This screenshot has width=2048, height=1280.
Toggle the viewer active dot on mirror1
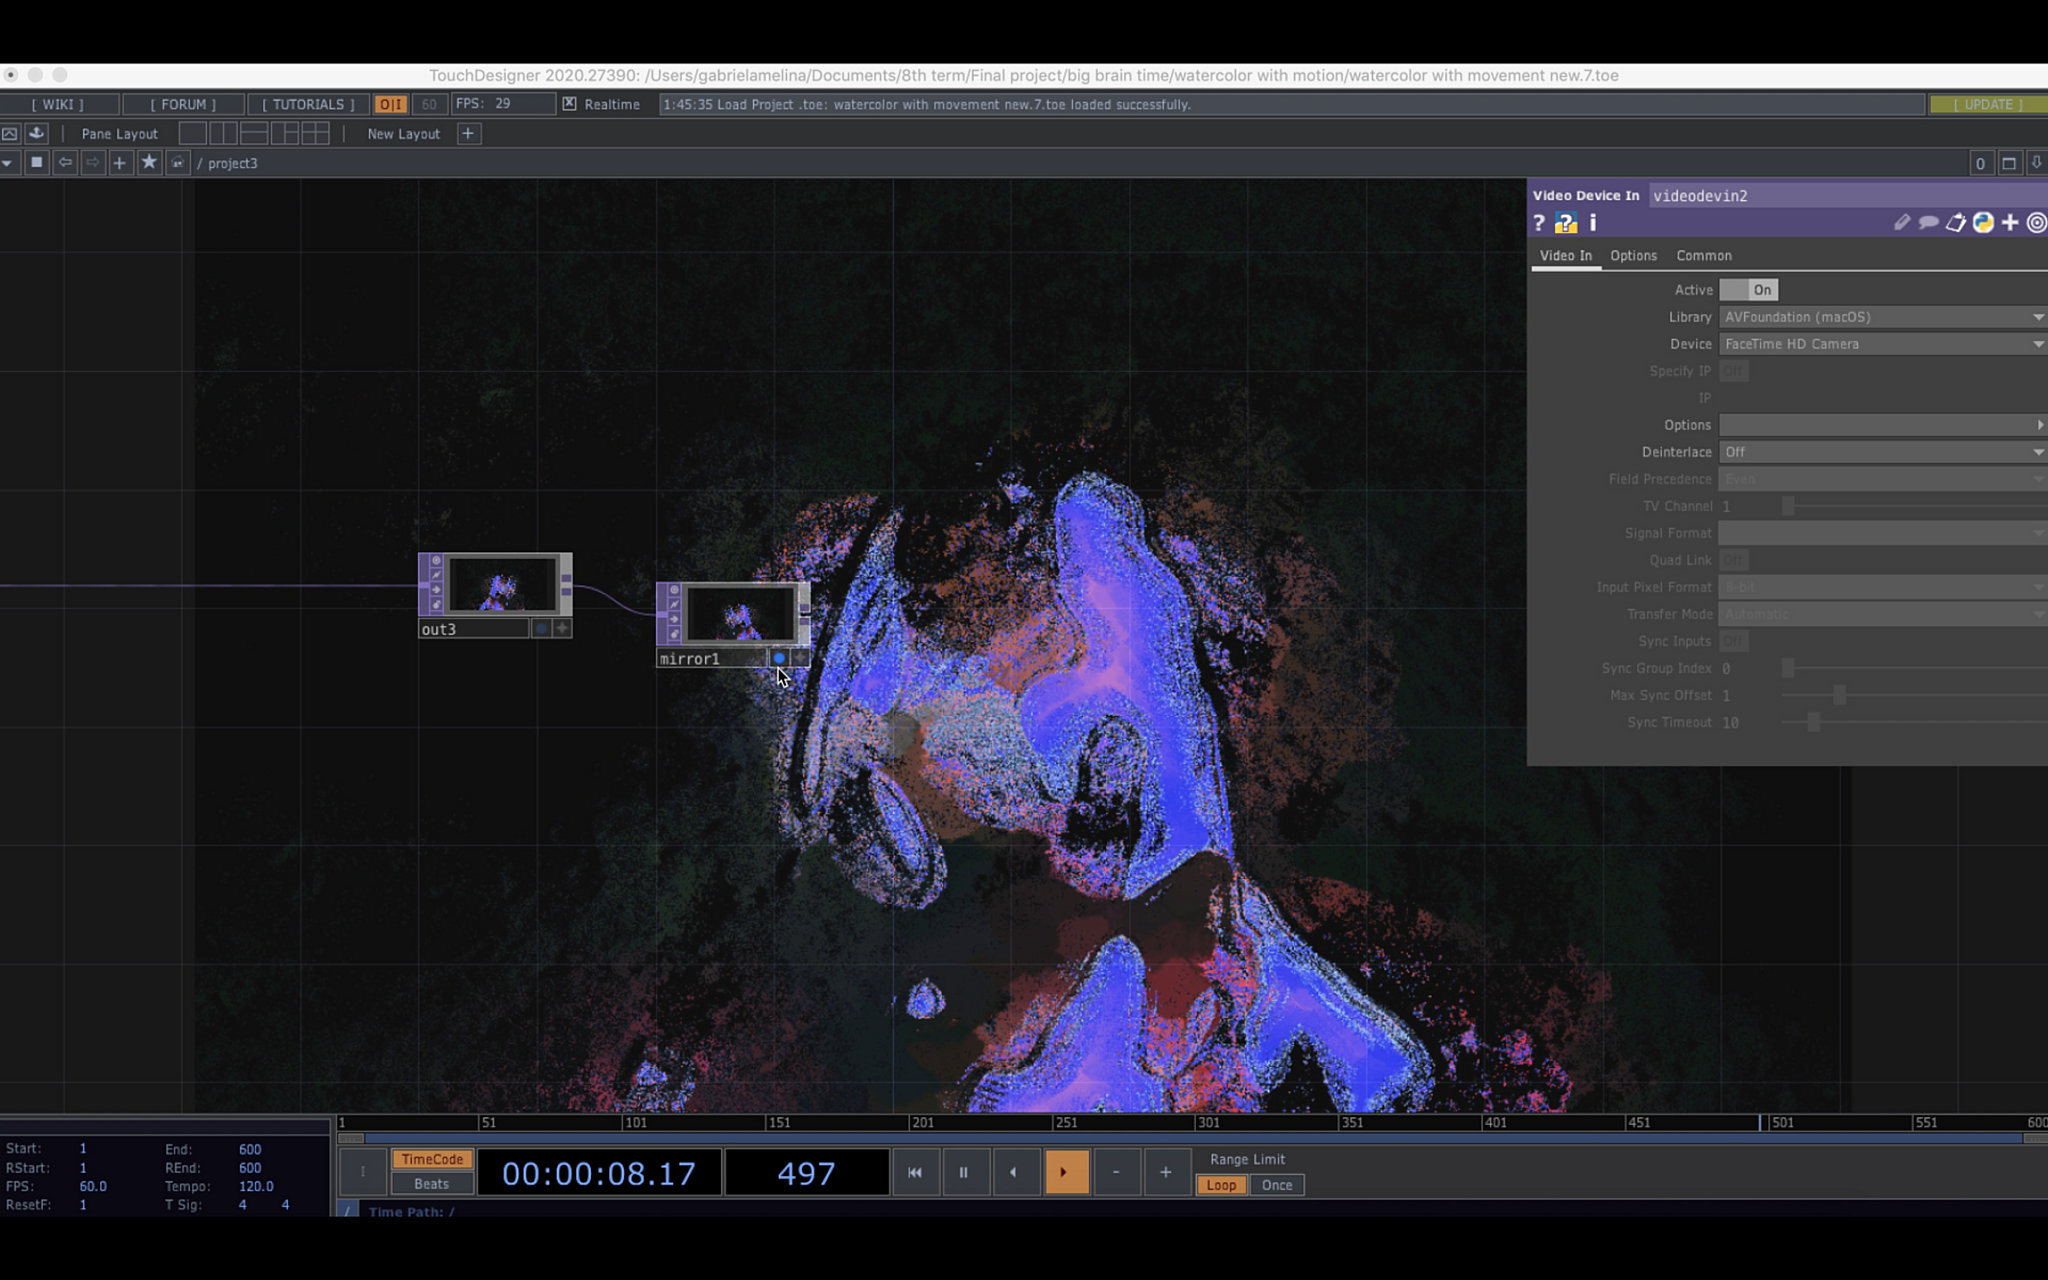pos(779,658)
